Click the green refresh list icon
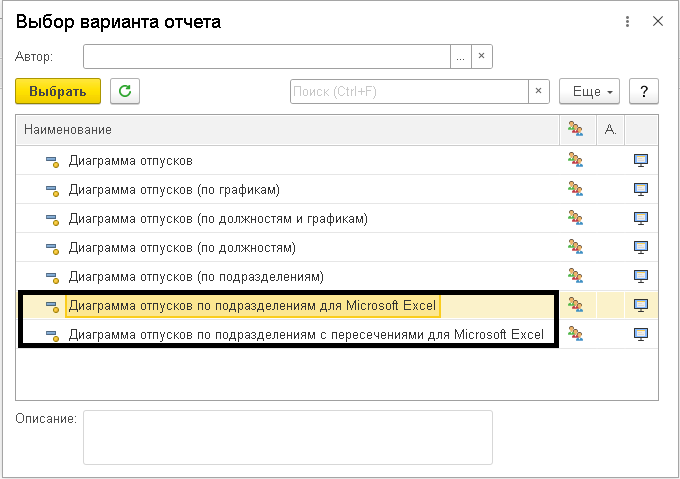Image resolution: width=680 pixels, height=479 pixels. tap(125, 91)
